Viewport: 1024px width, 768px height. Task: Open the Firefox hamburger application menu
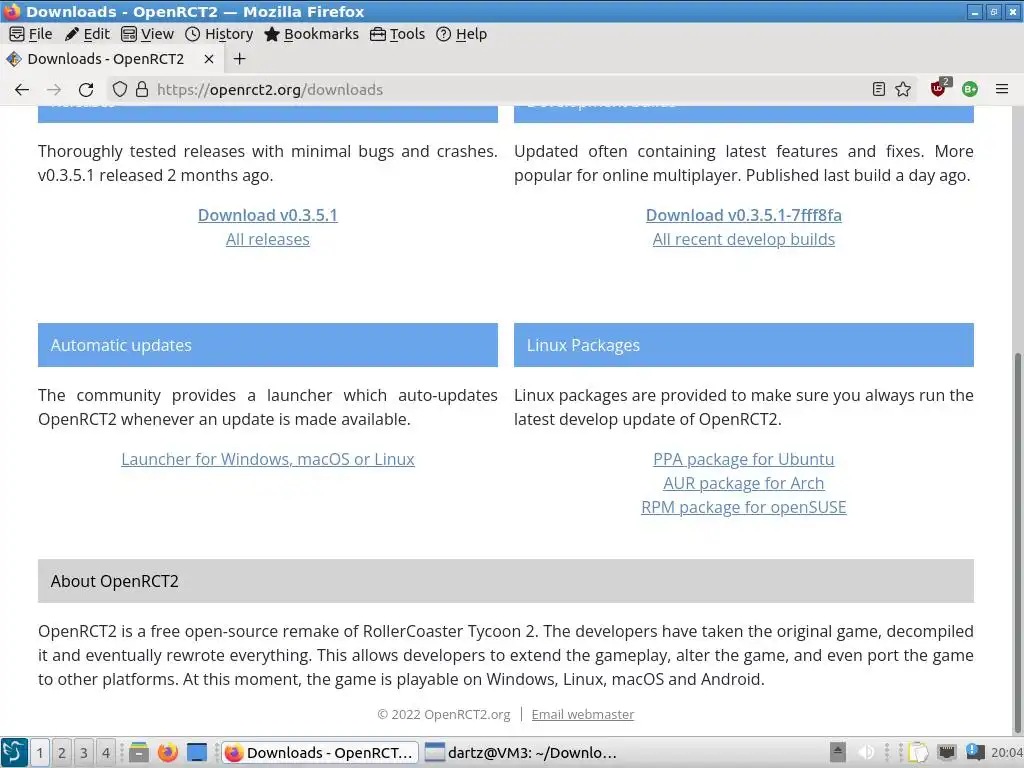coord(1002,89)
